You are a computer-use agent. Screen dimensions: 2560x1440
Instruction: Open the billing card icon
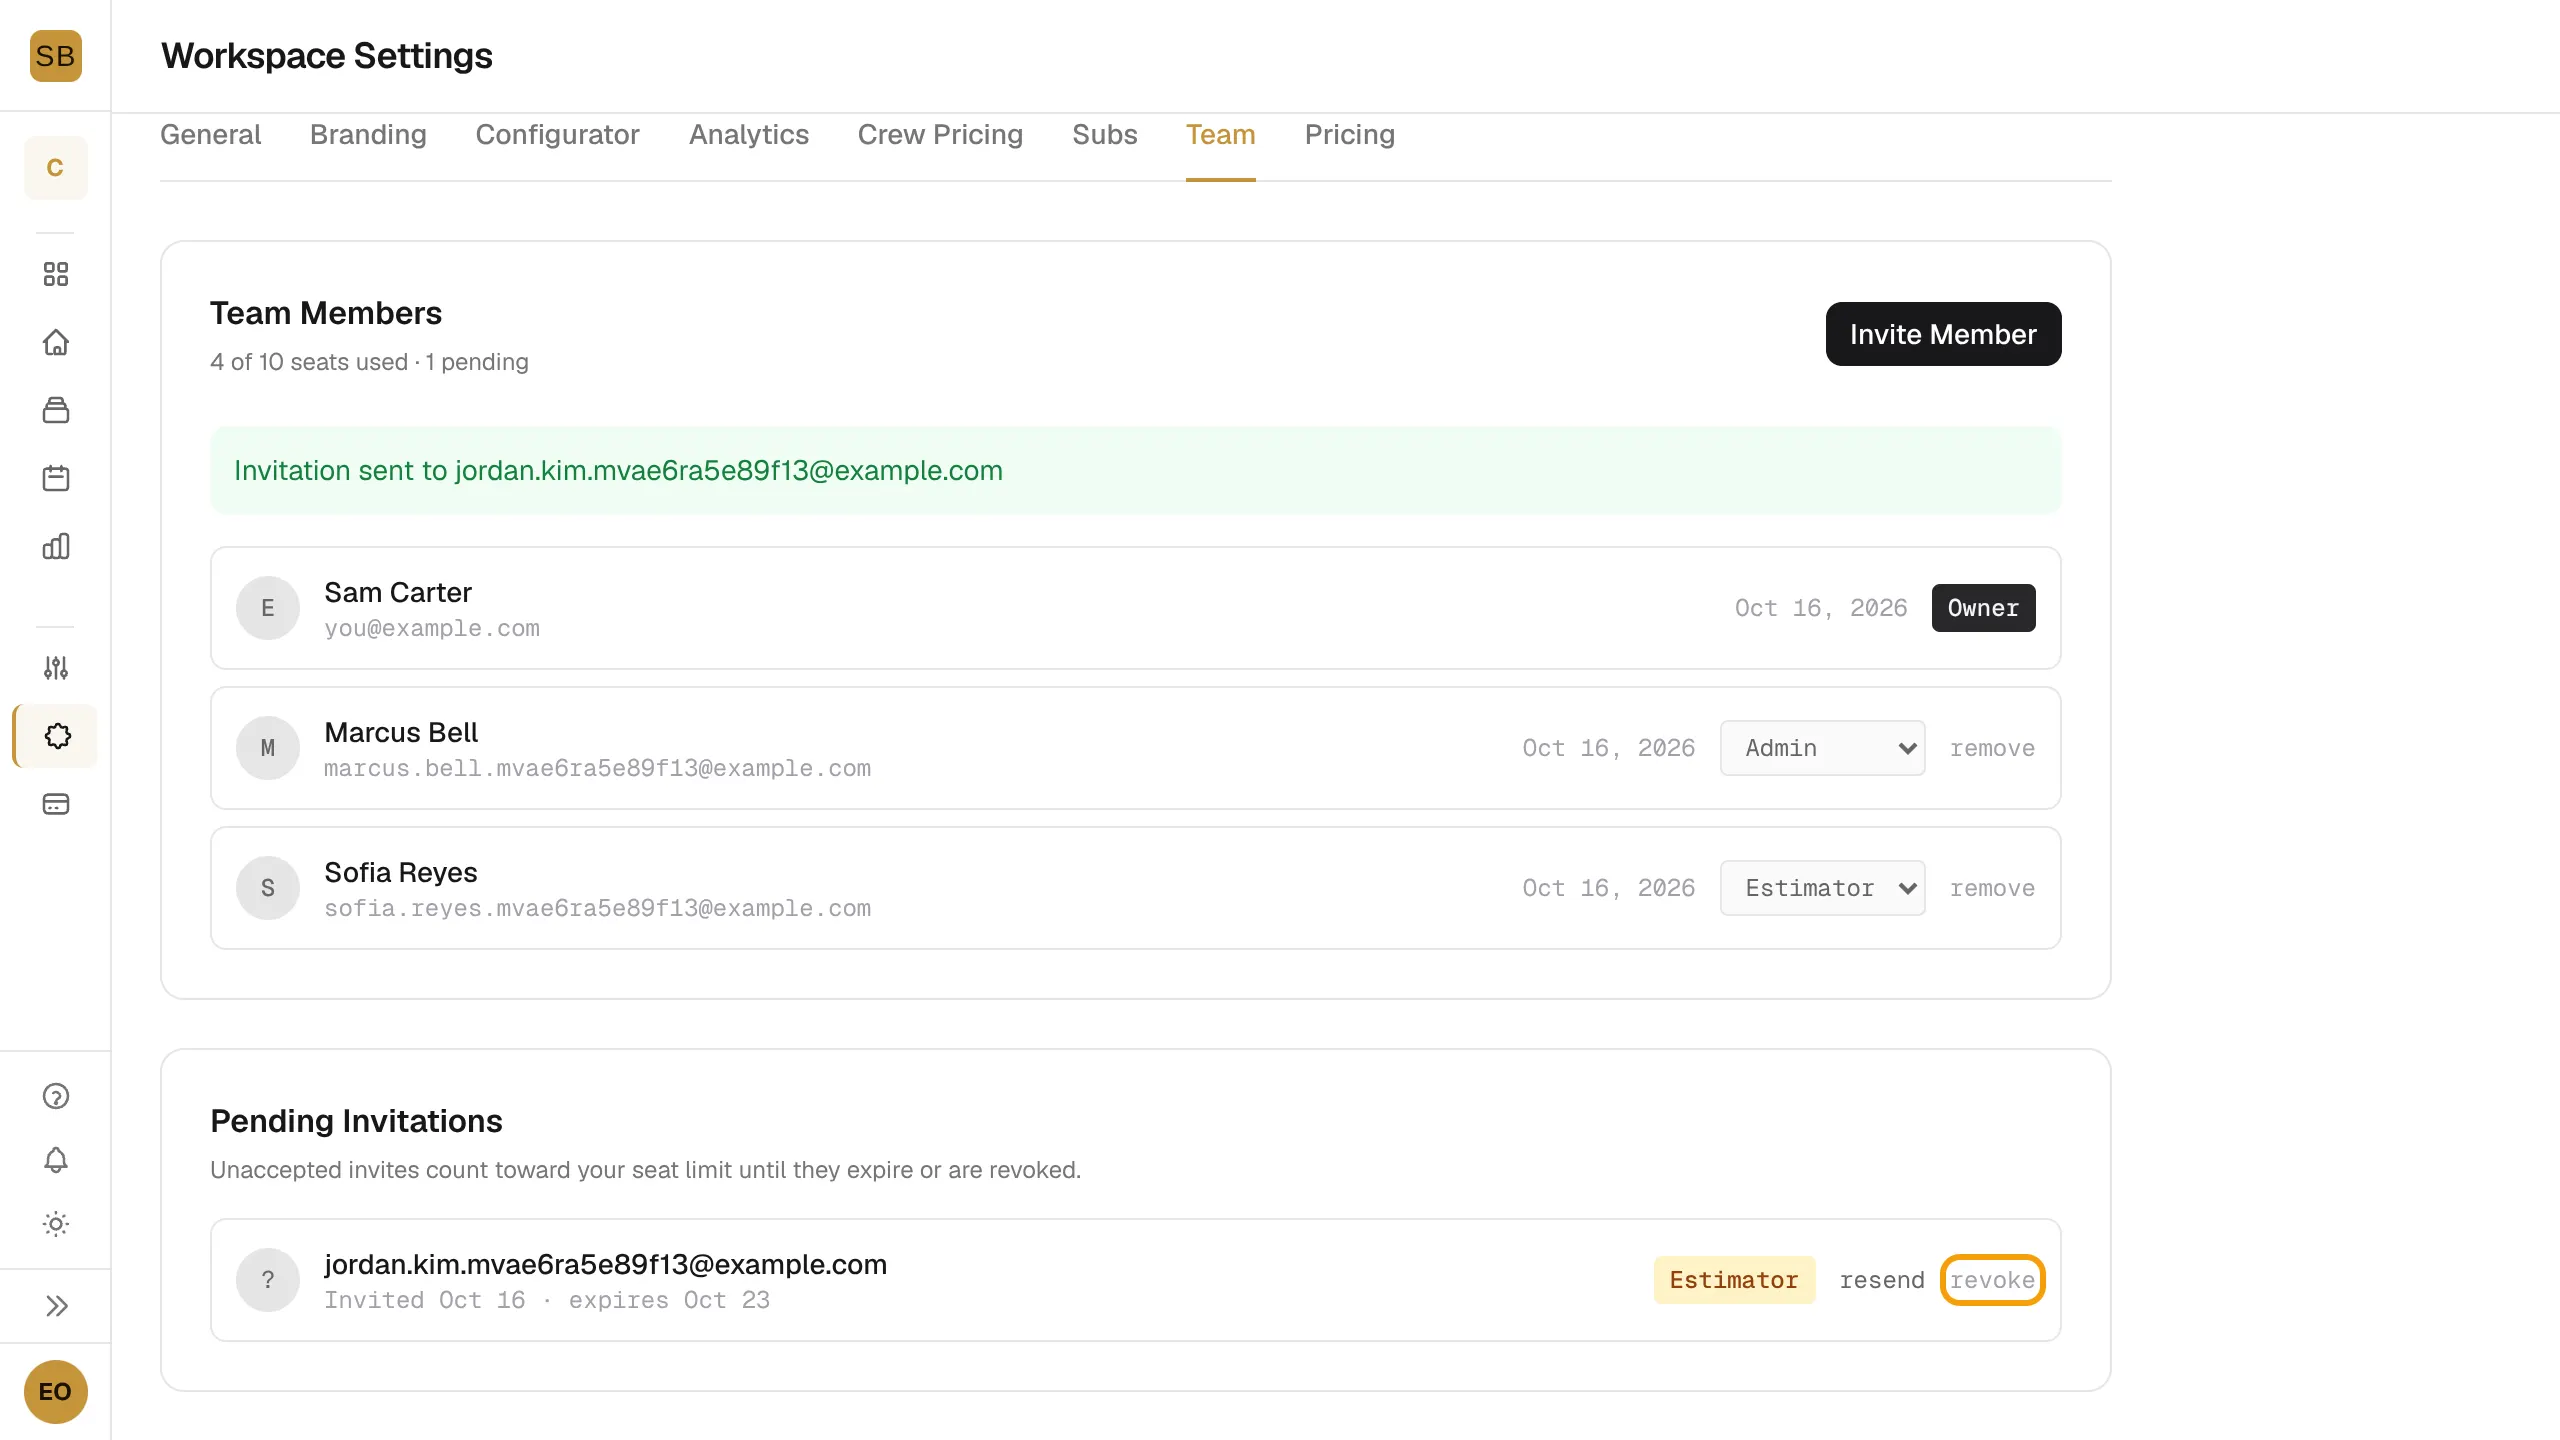56,804
